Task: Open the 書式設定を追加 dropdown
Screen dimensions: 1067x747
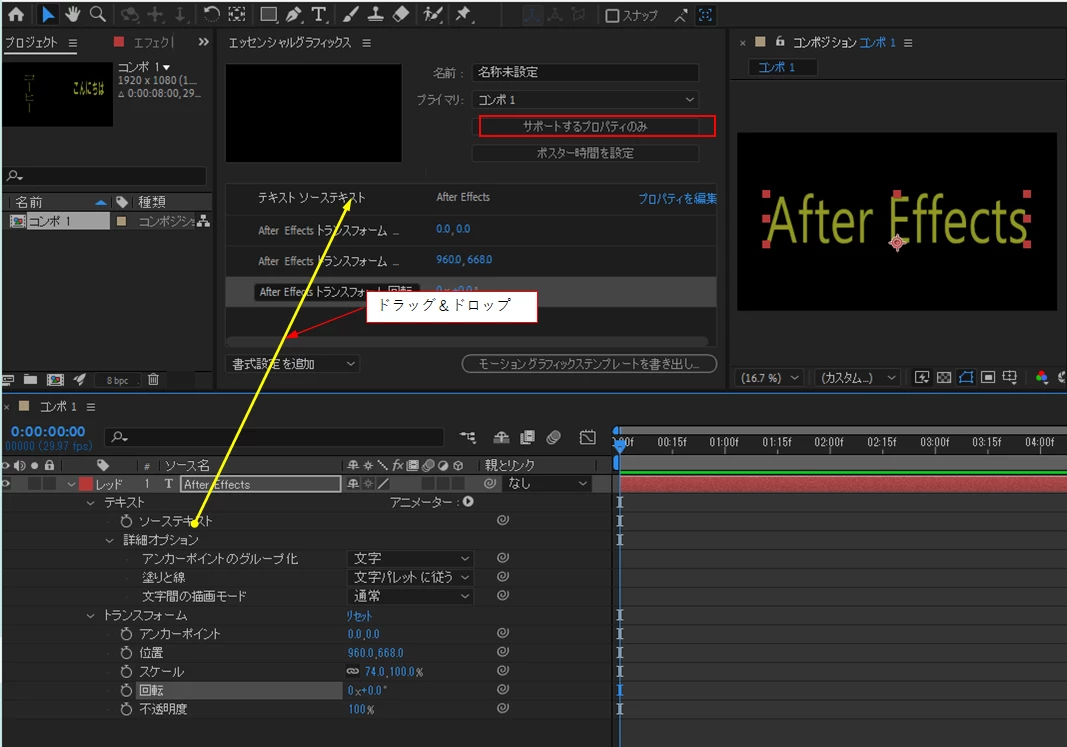Action: [293, 363]
